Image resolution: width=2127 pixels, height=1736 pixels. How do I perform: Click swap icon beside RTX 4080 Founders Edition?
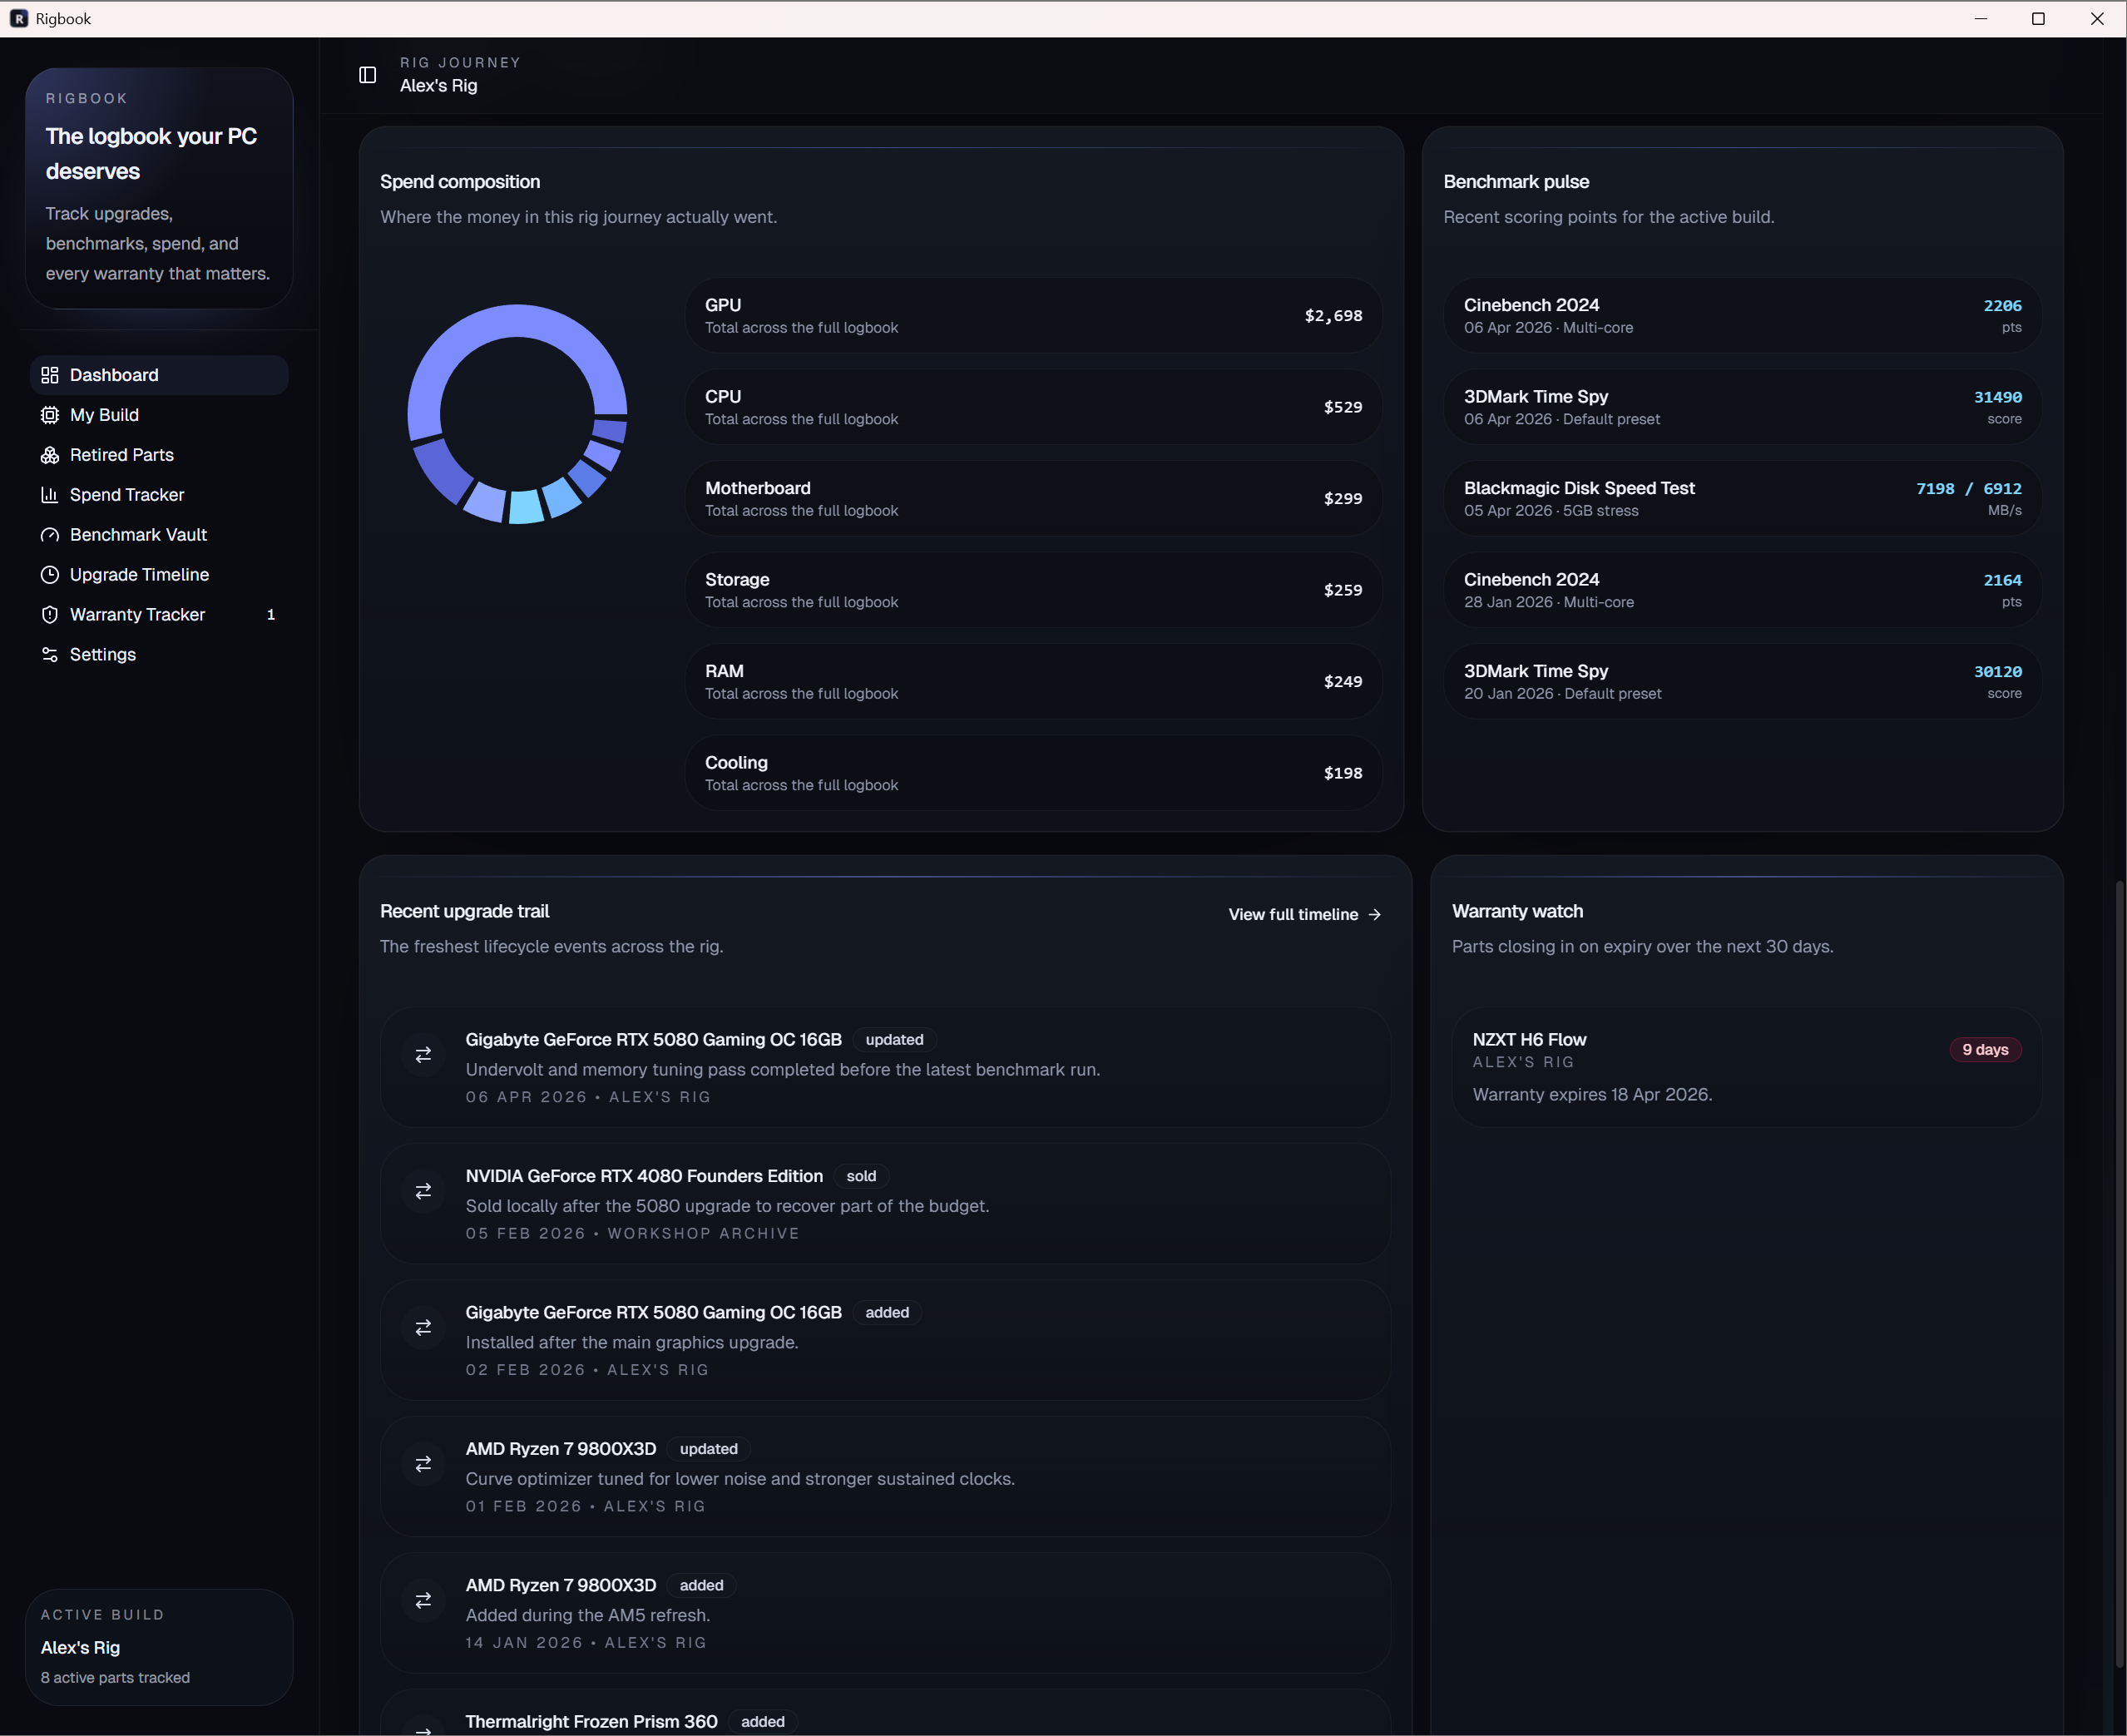coord(423,1191)
